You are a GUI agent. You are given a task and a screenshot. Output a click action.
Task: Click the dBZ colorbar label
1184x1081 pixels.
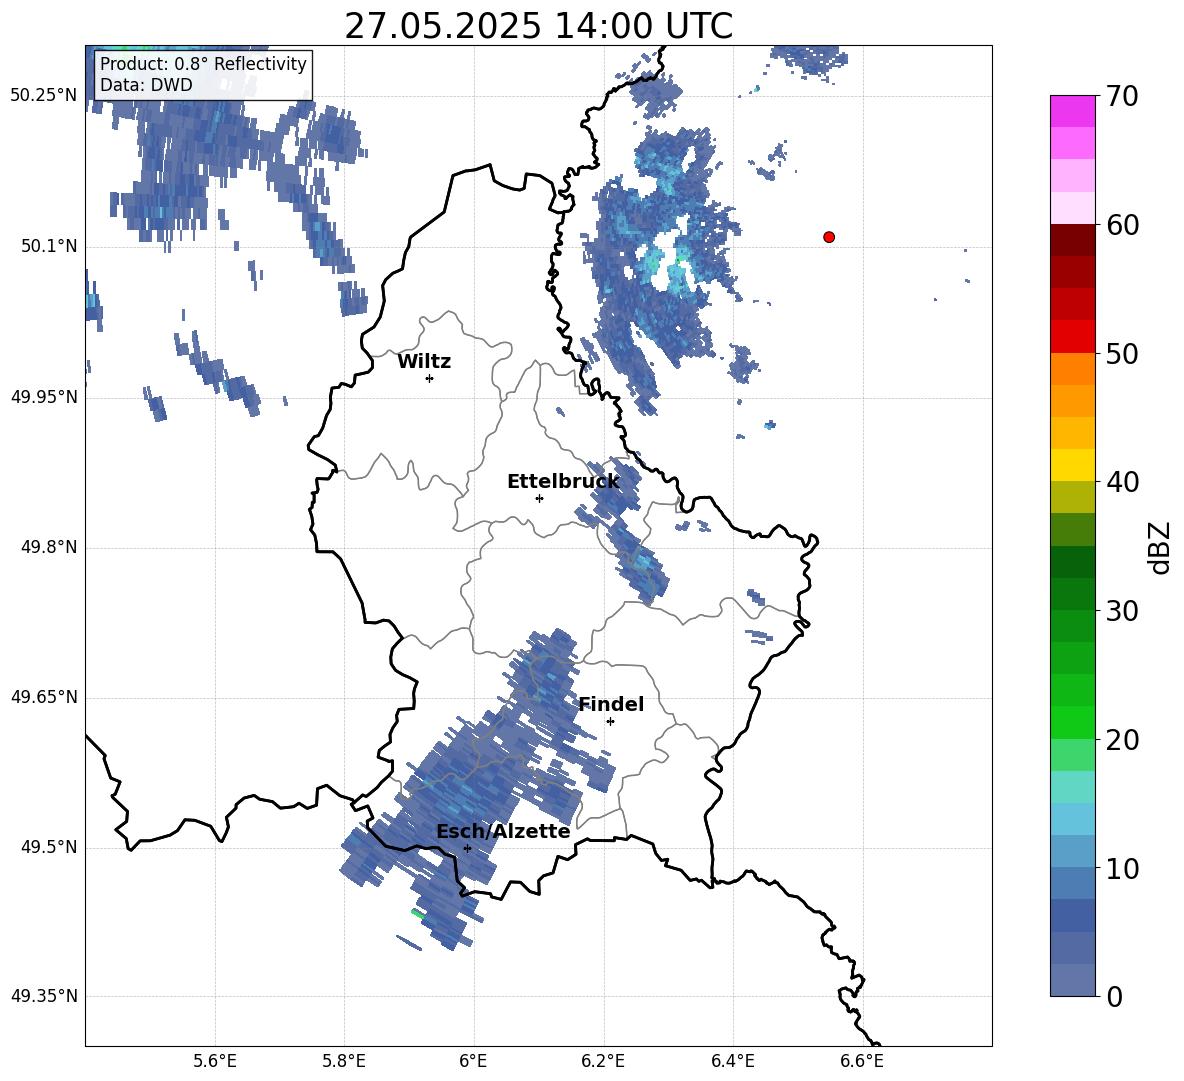pyautogui.click(x=1160, y=547)
